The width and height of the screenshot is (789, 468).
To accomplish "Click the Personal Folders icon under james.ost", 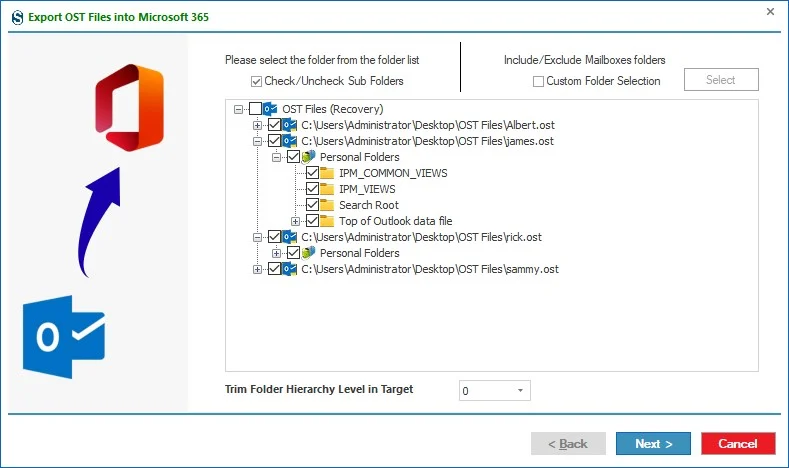I will pos(308,157).
